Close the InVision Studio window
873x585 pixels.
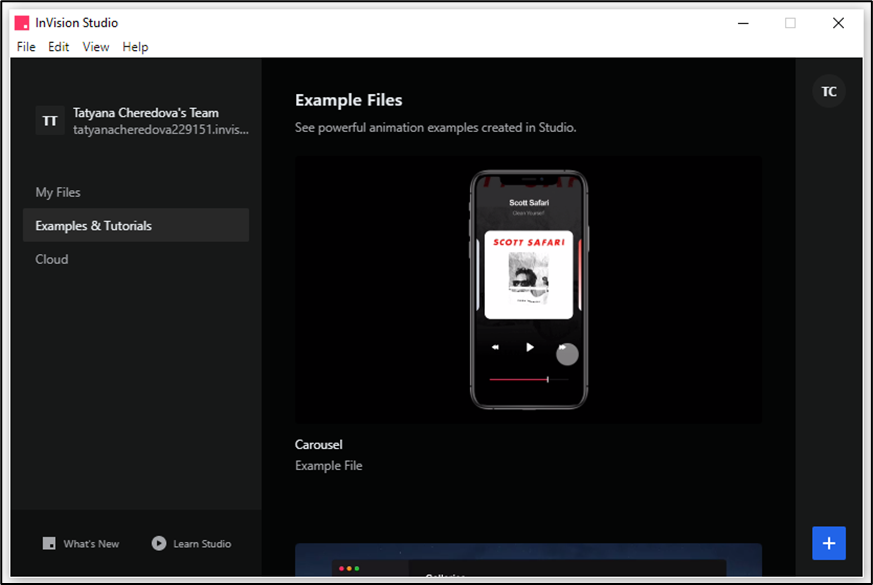pyautogui.click(x=838, y=23)
